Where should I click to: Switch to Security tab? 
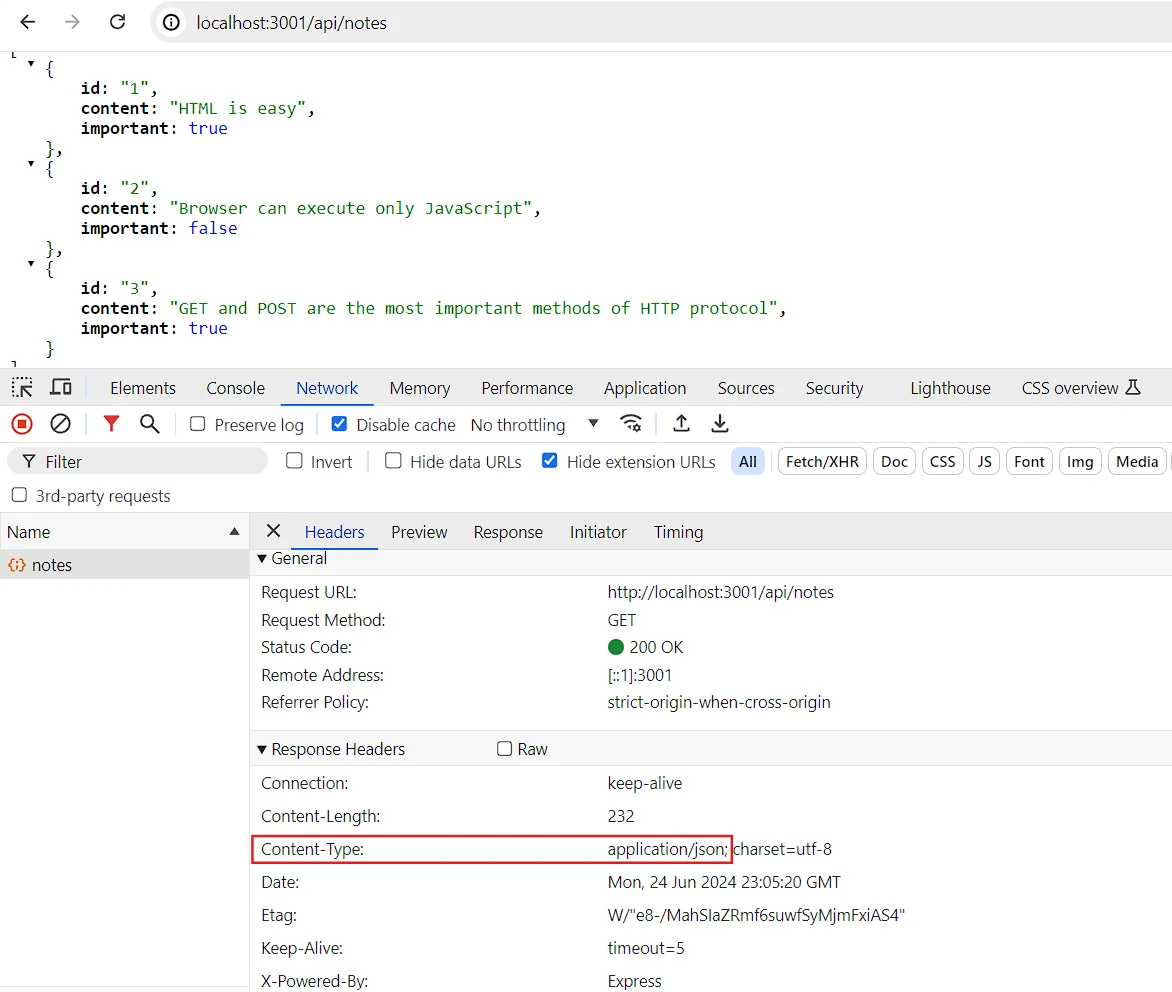(x=834, y=388)
